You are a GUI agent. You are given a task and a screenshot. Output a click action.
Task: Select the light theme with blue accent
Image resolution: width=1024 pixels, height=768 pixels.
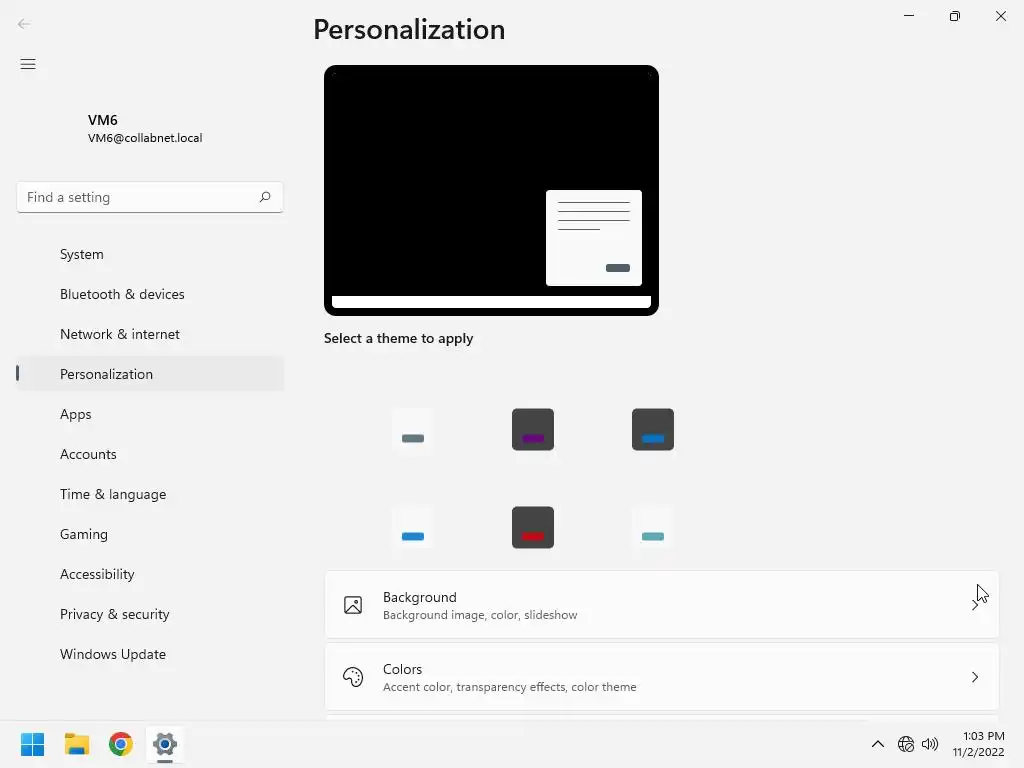tap(413, 527)
